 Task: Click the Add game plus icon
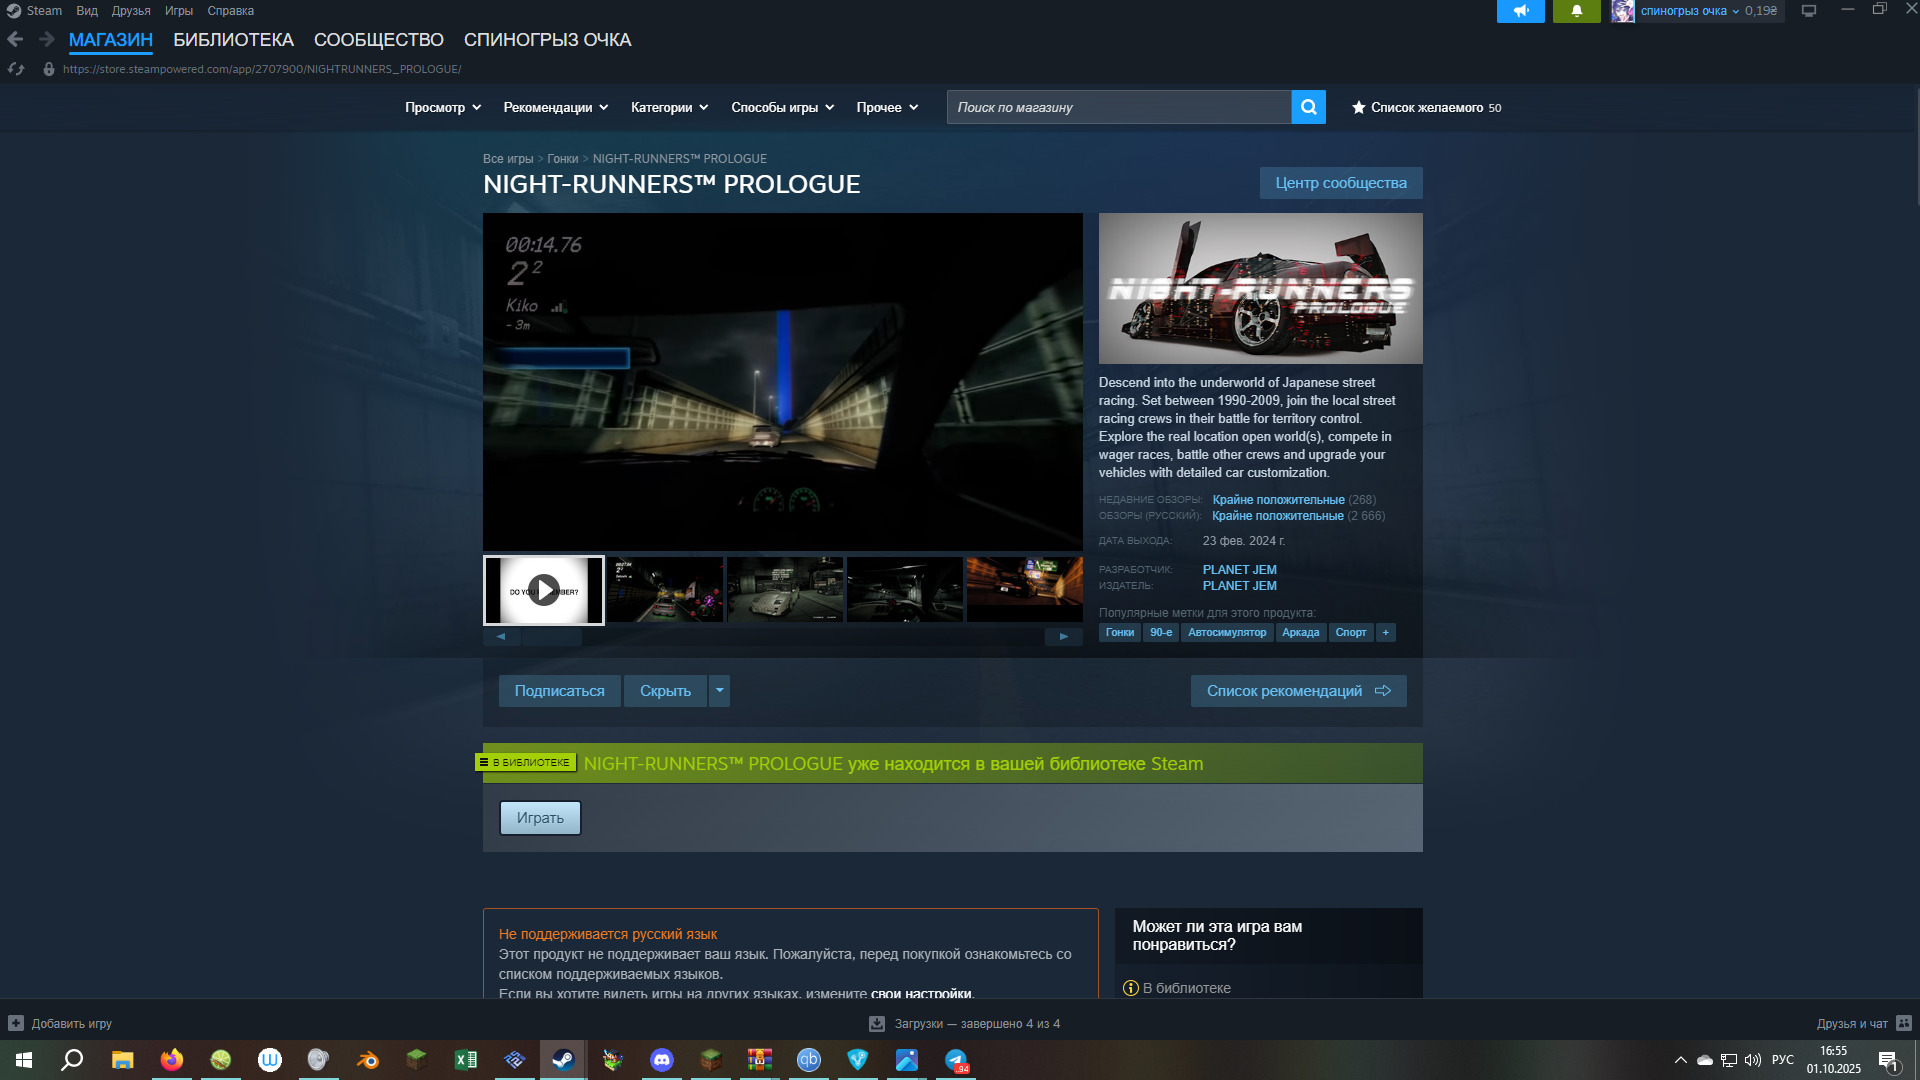(16, 1023)
